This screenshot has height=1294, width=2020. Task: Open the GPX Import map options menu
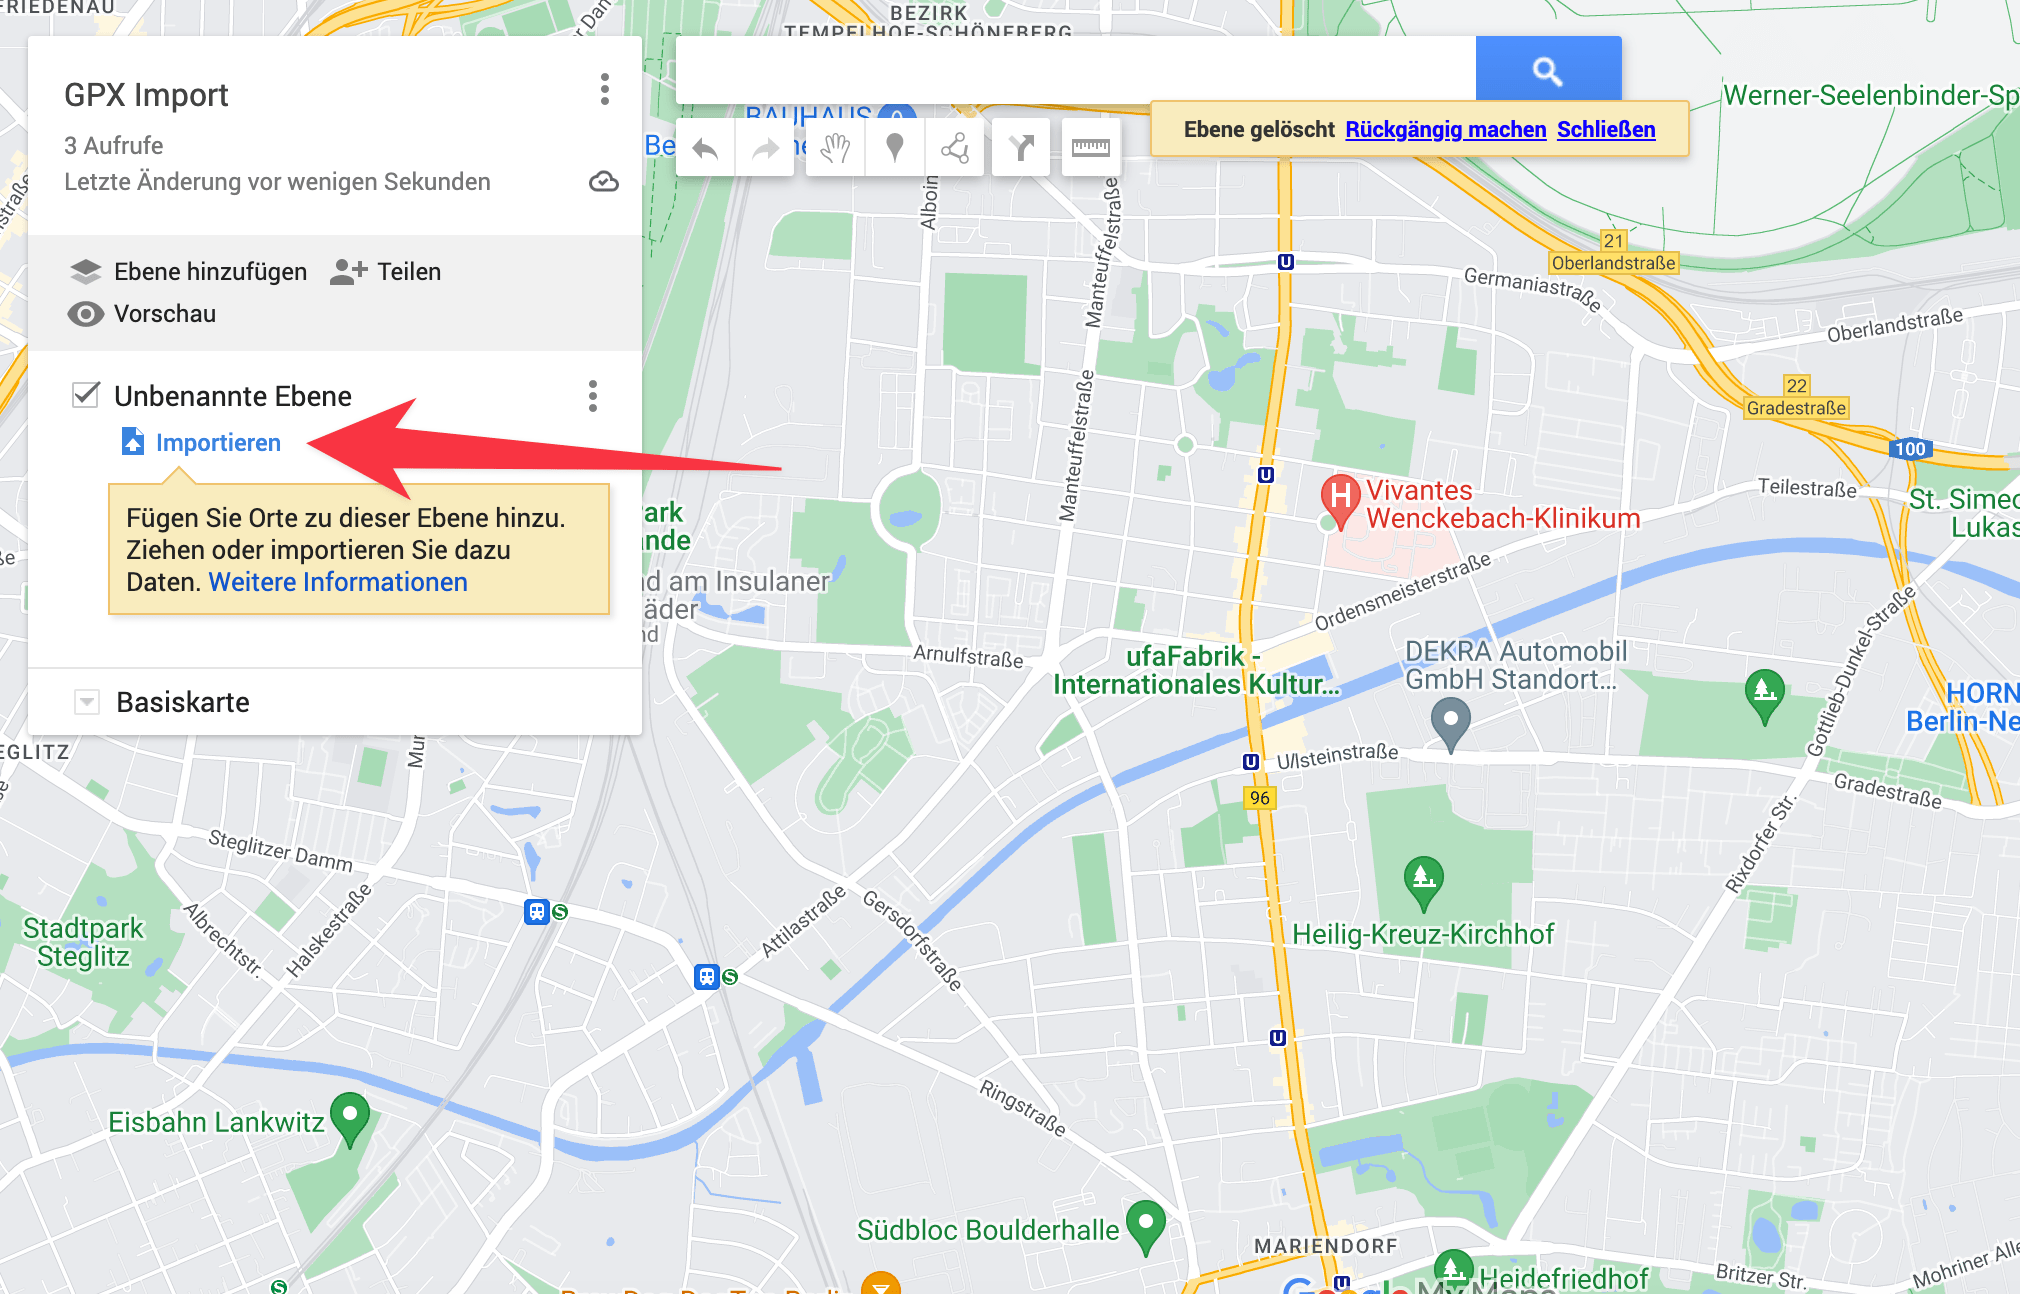604,89
